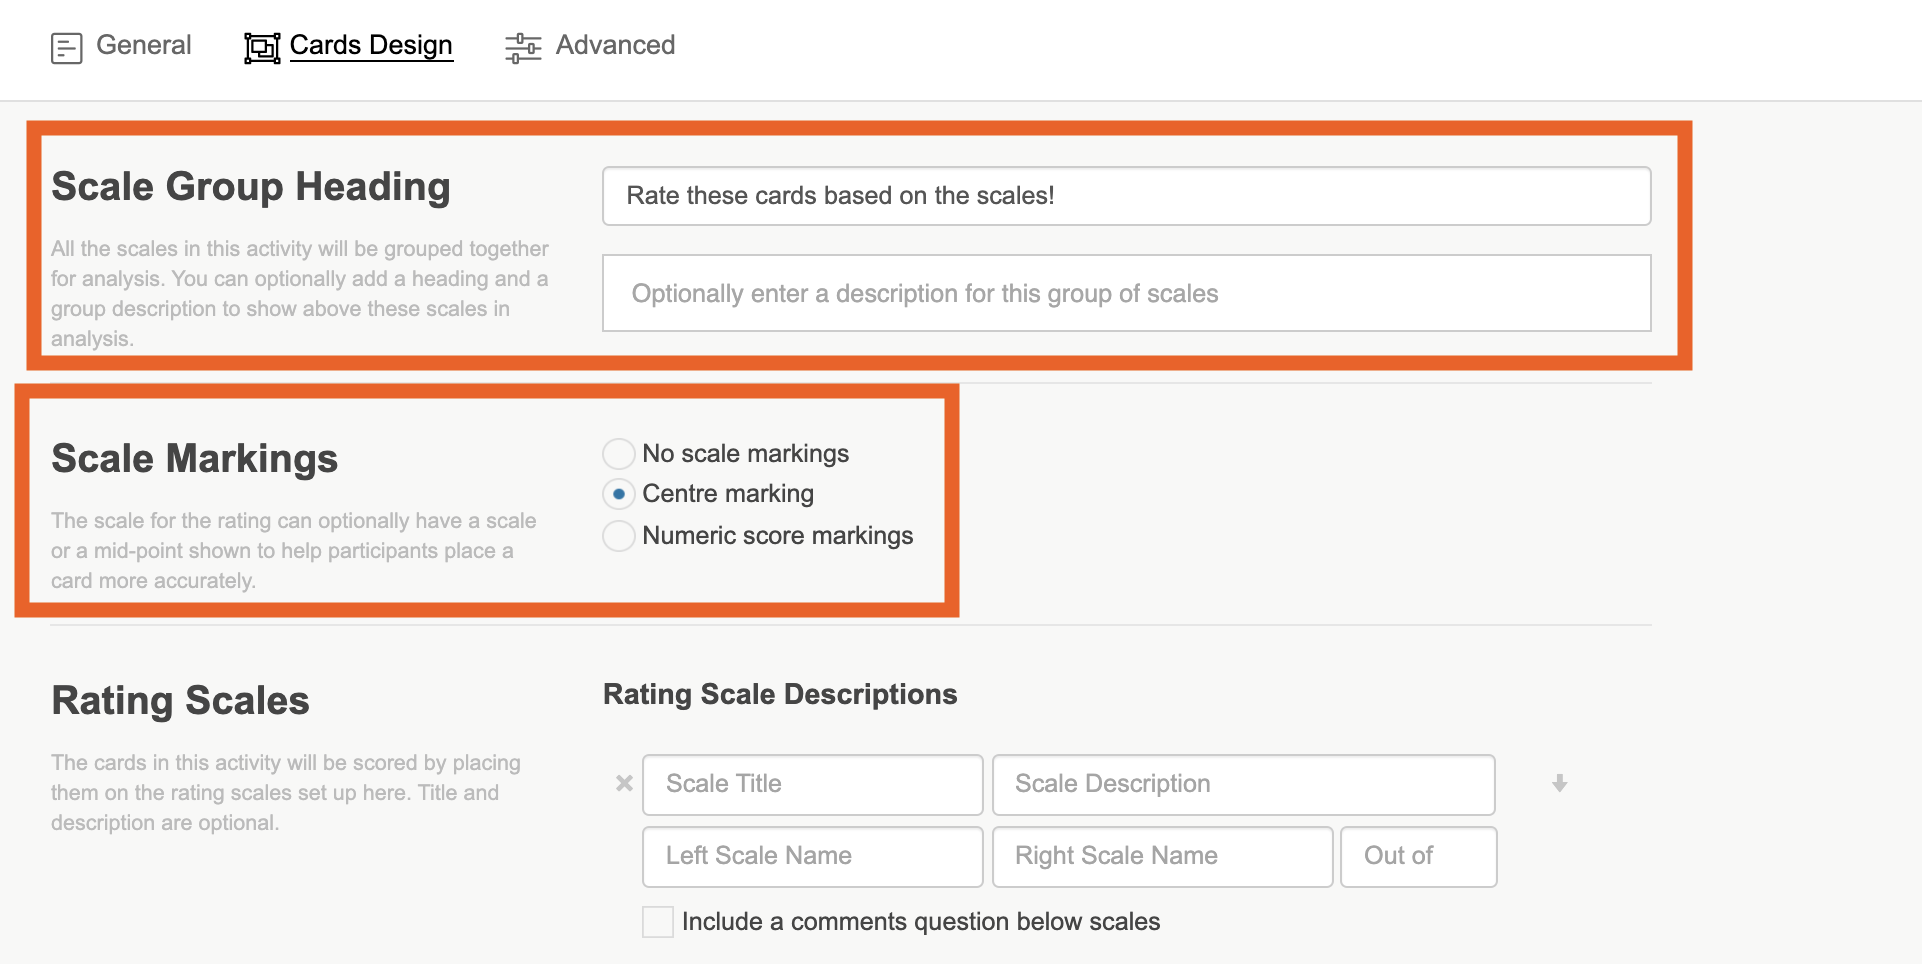Focus the Right Scale Name field

point(1162,856)
